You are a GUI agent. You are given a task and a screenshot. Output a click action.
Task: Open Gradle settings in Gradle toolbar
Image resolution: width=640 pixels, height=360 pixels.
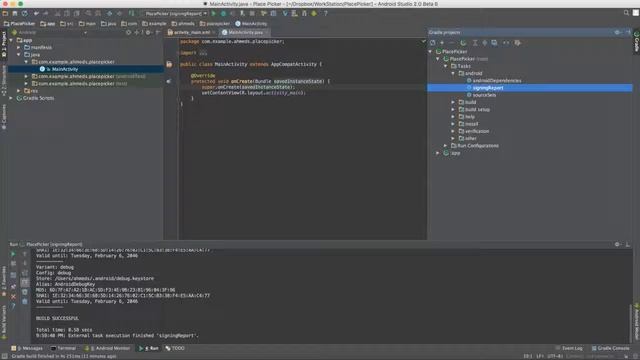click(x=518, y=42)
